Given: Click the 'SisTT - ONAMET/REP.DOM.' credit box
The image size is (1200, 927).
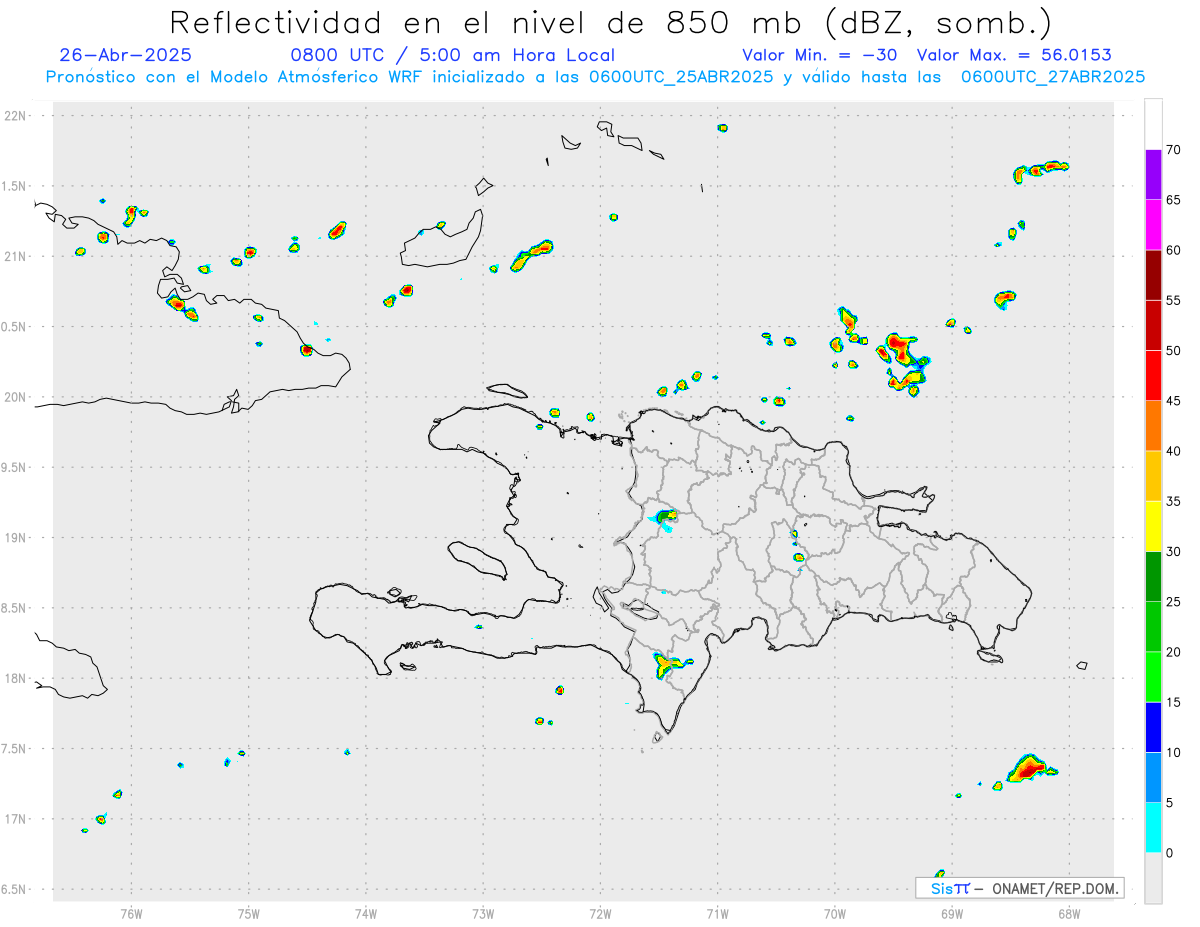Looking at the screenshot, I should coord(1019,888).
